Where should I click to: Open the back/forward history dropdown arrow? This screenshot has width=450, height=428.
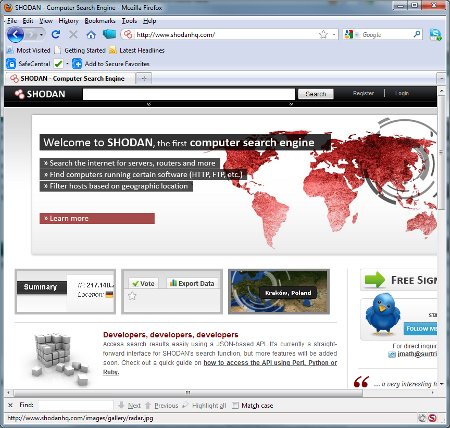tap(41, 35)
